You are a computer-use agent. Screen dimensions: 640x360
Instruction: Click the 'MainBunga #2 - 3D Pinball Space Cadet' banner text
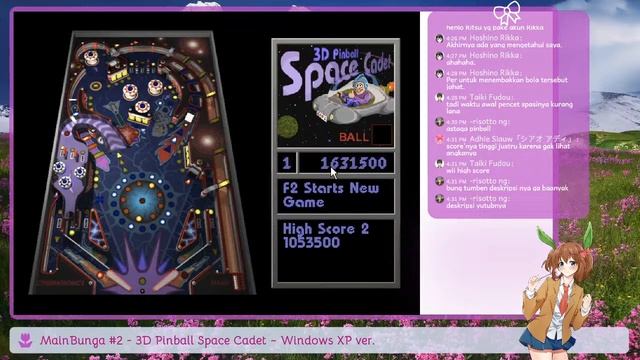207,340
